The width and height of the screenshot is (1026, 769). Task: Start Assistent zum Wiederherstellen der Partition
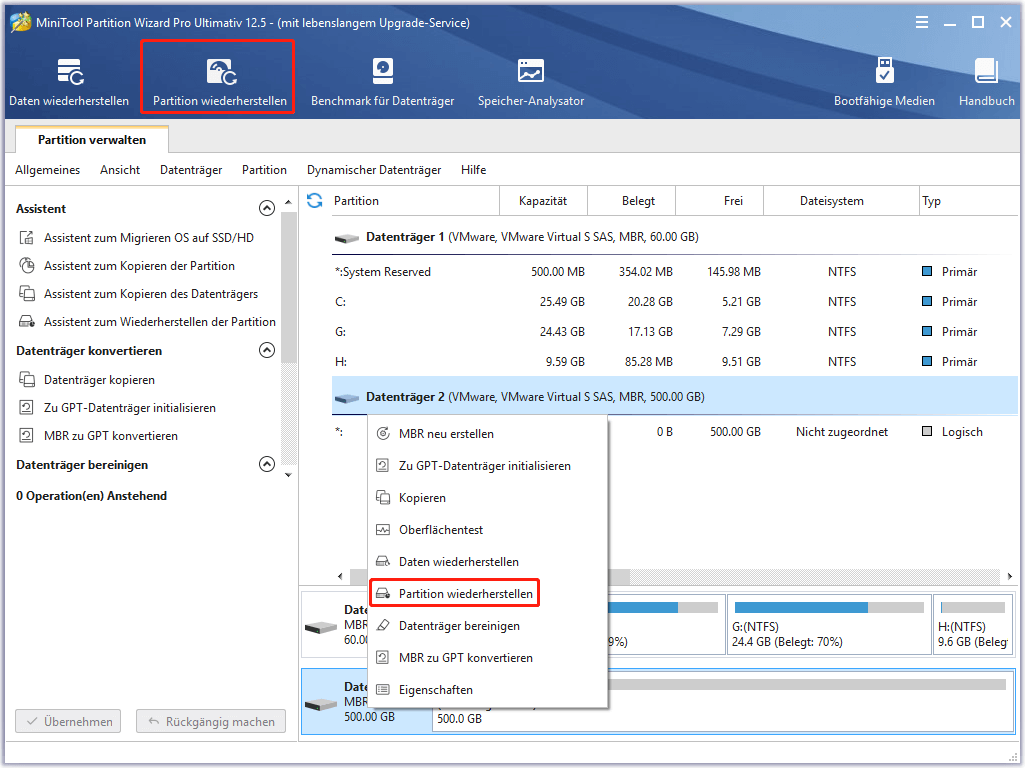(x=160, y=322)
